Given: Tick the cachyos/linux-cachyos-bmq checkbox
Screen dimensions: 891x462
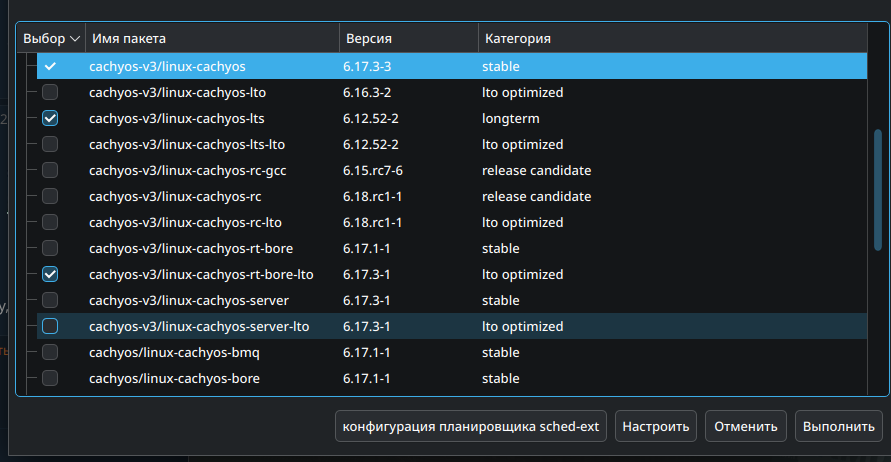Looking at the screenshot, I should (50, 352).
